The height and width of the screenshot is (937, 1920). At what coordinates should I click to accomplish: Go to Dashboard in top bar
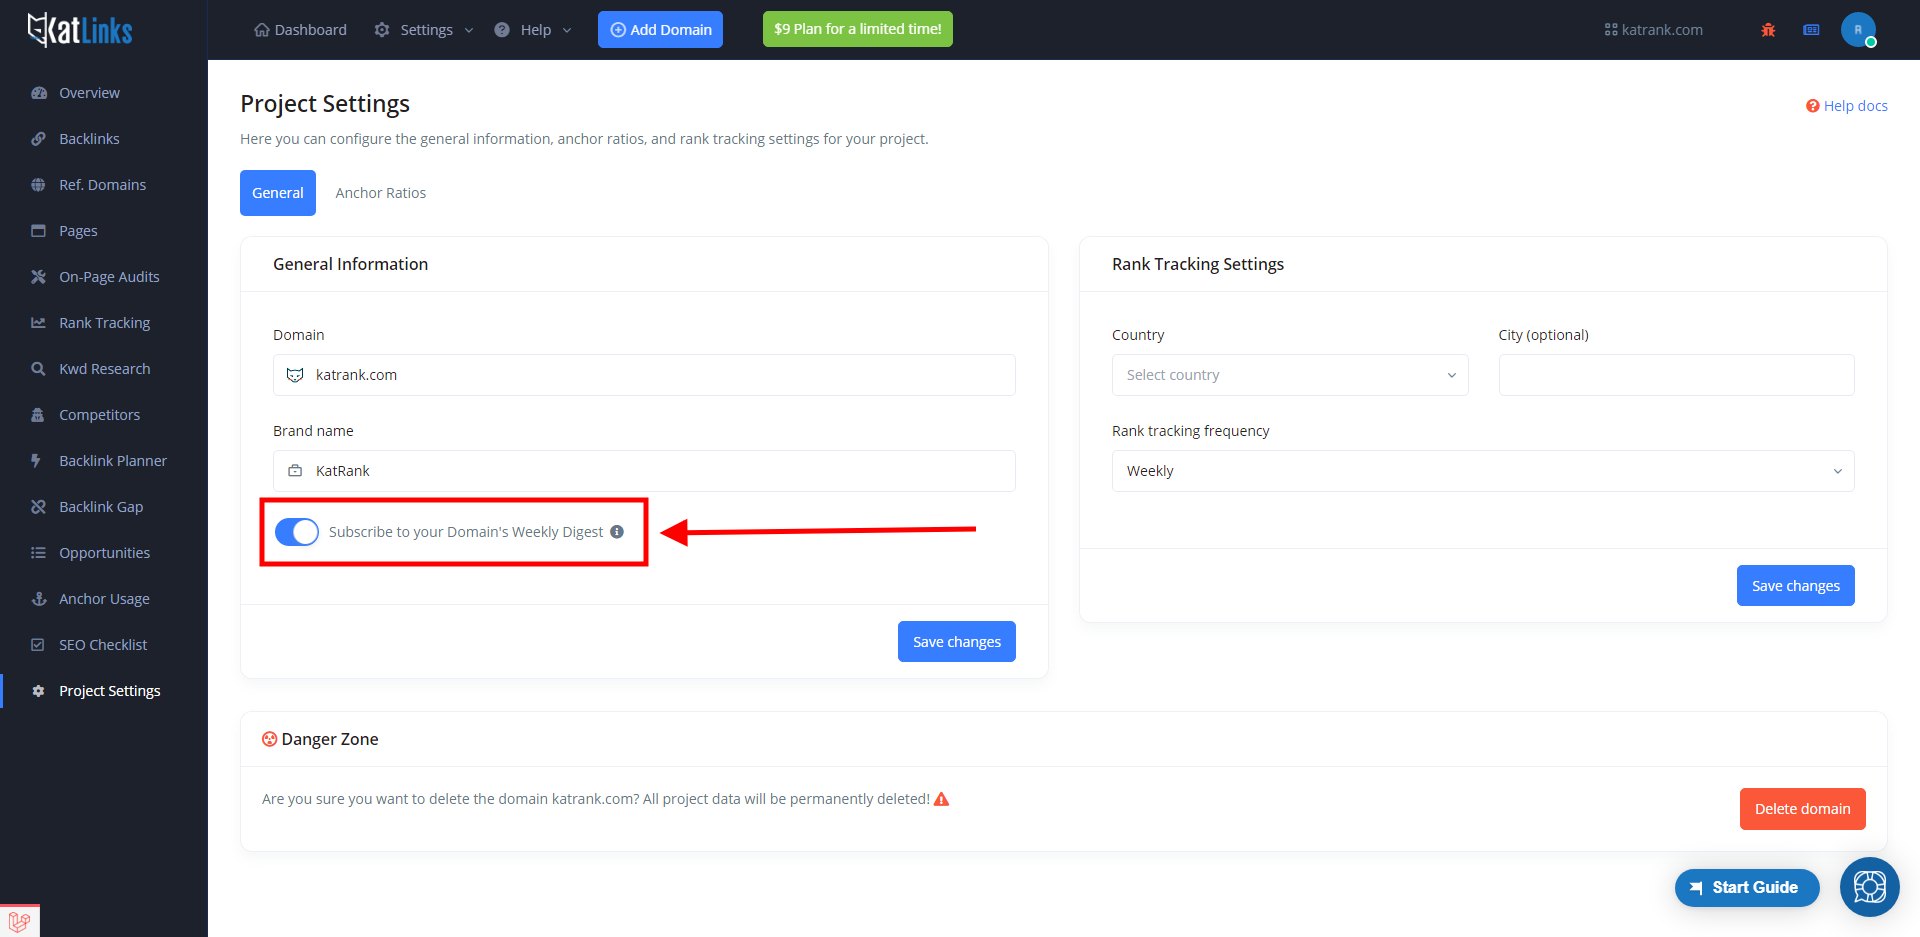tap(300, 30)
